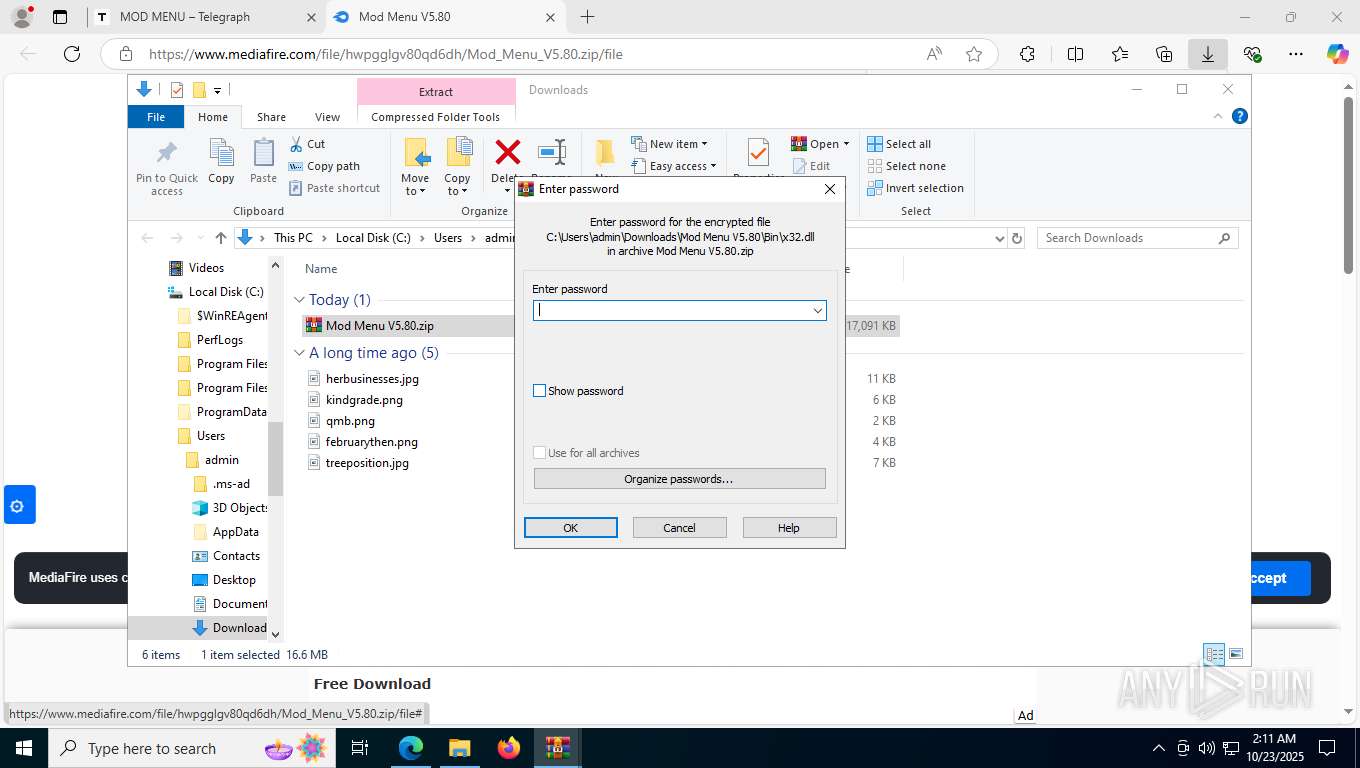Open File Explorer from the taskbar
Image resolution: width=1360 pixels, height=768 pixels.
(459, 748)
